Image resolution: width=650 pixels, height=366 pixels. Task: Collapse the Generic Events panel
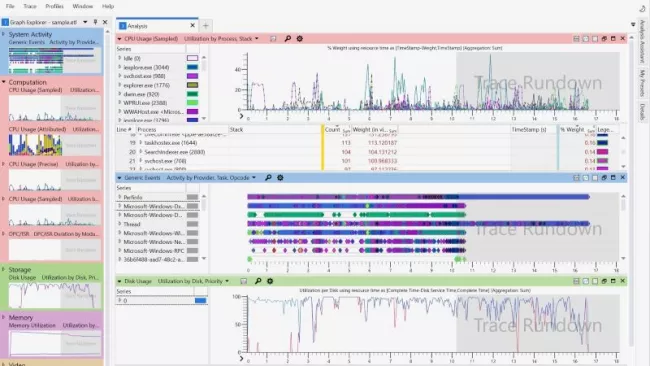pos(119,178)
